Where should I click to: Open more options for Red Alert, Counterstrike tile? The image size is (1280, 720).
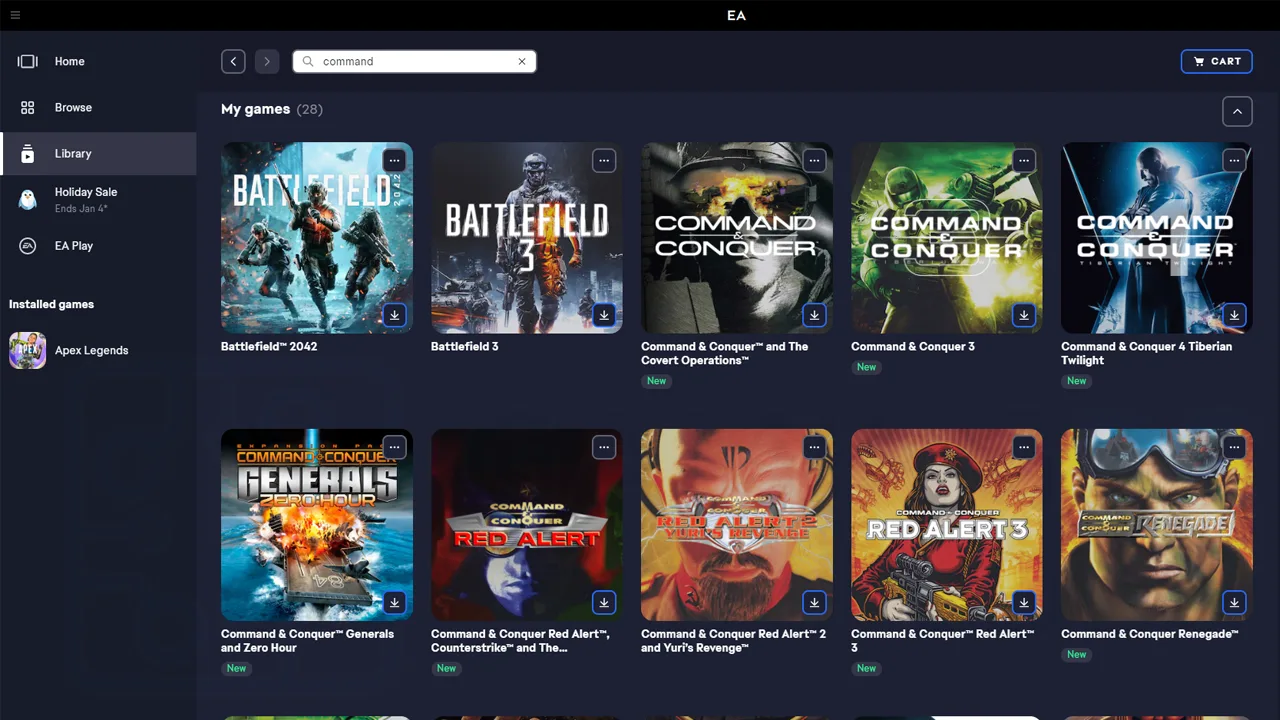[604, 447]
